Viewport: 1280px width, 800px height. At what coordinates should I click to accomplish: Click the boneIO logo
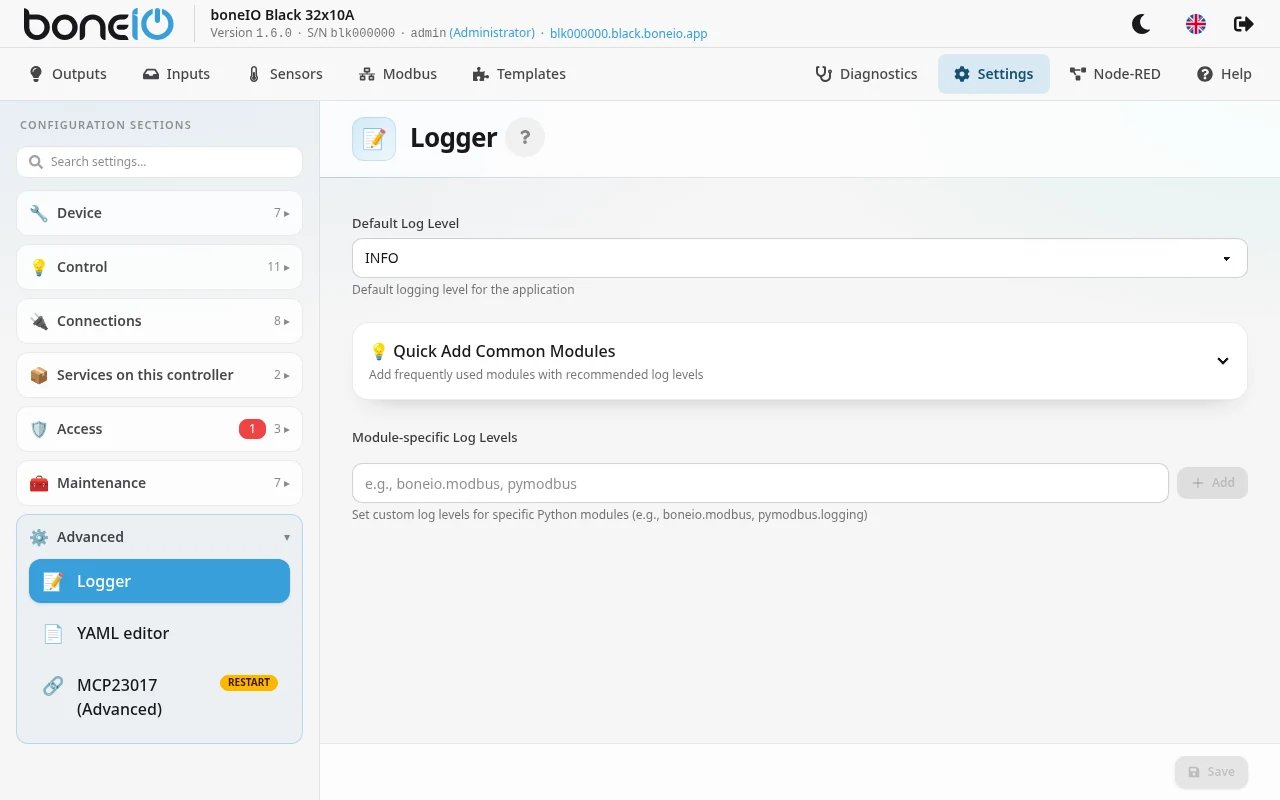pyautogui.click(x=98, y=24)
